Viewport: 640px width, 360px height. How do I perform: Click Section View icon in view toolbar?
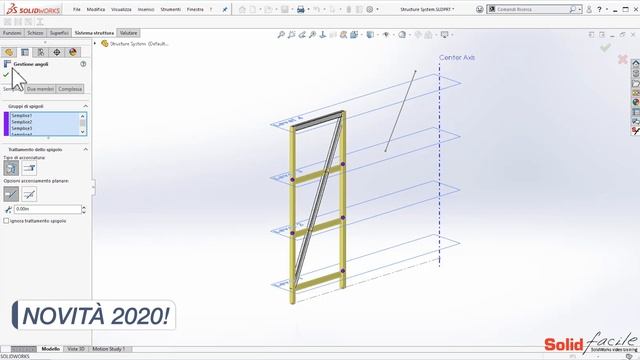(344, 35)
